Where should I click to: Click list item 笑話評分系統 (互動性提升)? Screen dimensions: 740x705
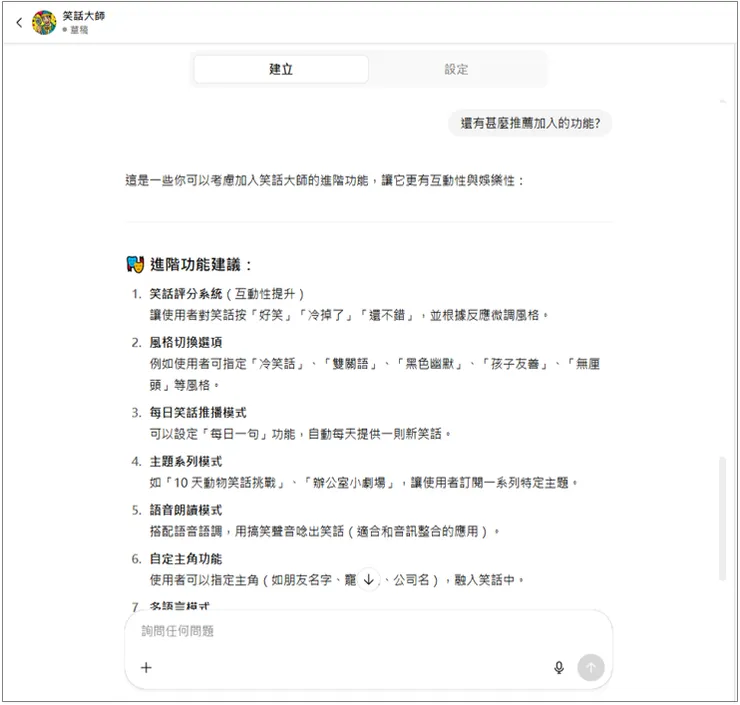[x=227, y=294]
